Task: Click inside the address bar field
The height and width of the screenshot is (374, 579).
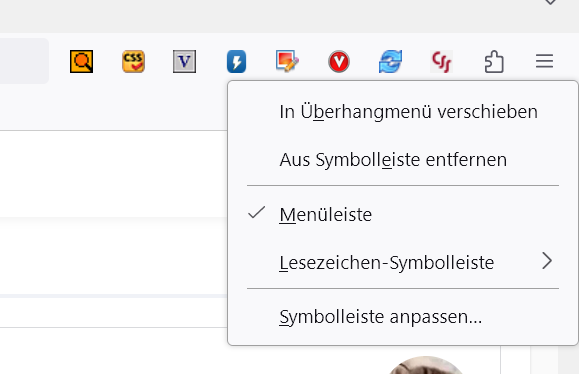Action: 24,61
